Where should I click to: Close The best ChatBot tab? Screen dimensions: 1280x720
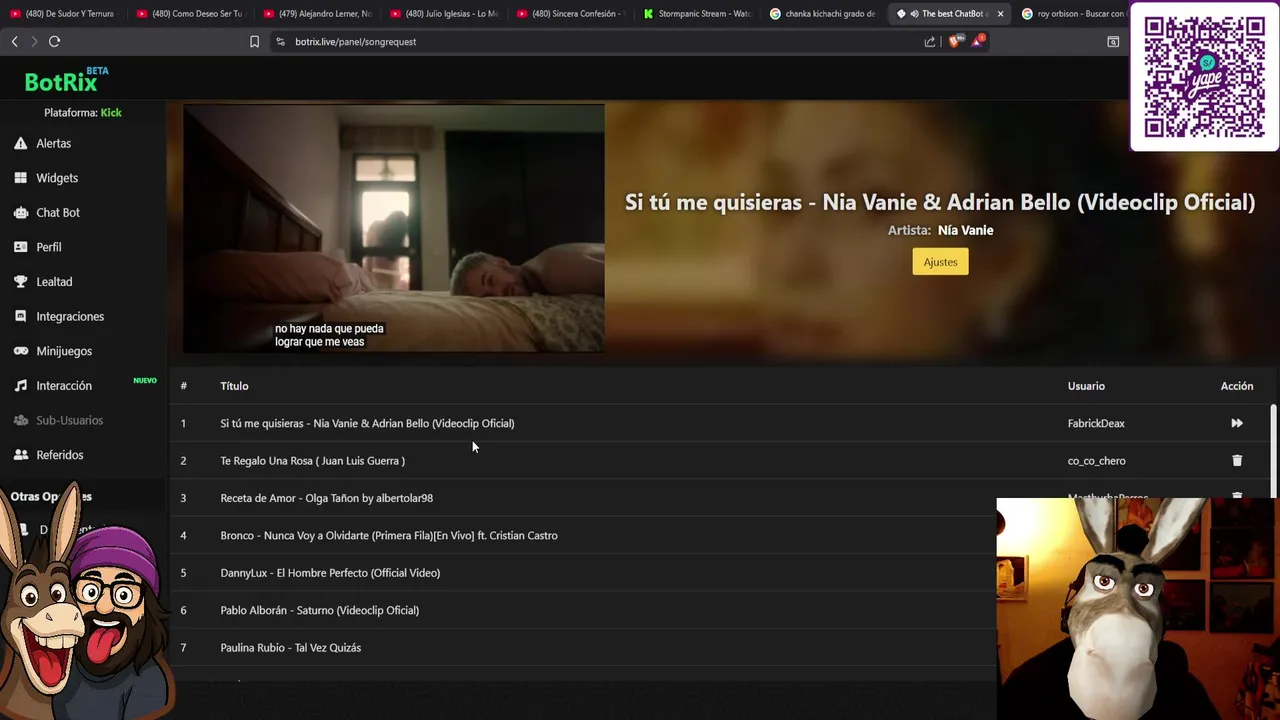click(x=1000, y=14)
